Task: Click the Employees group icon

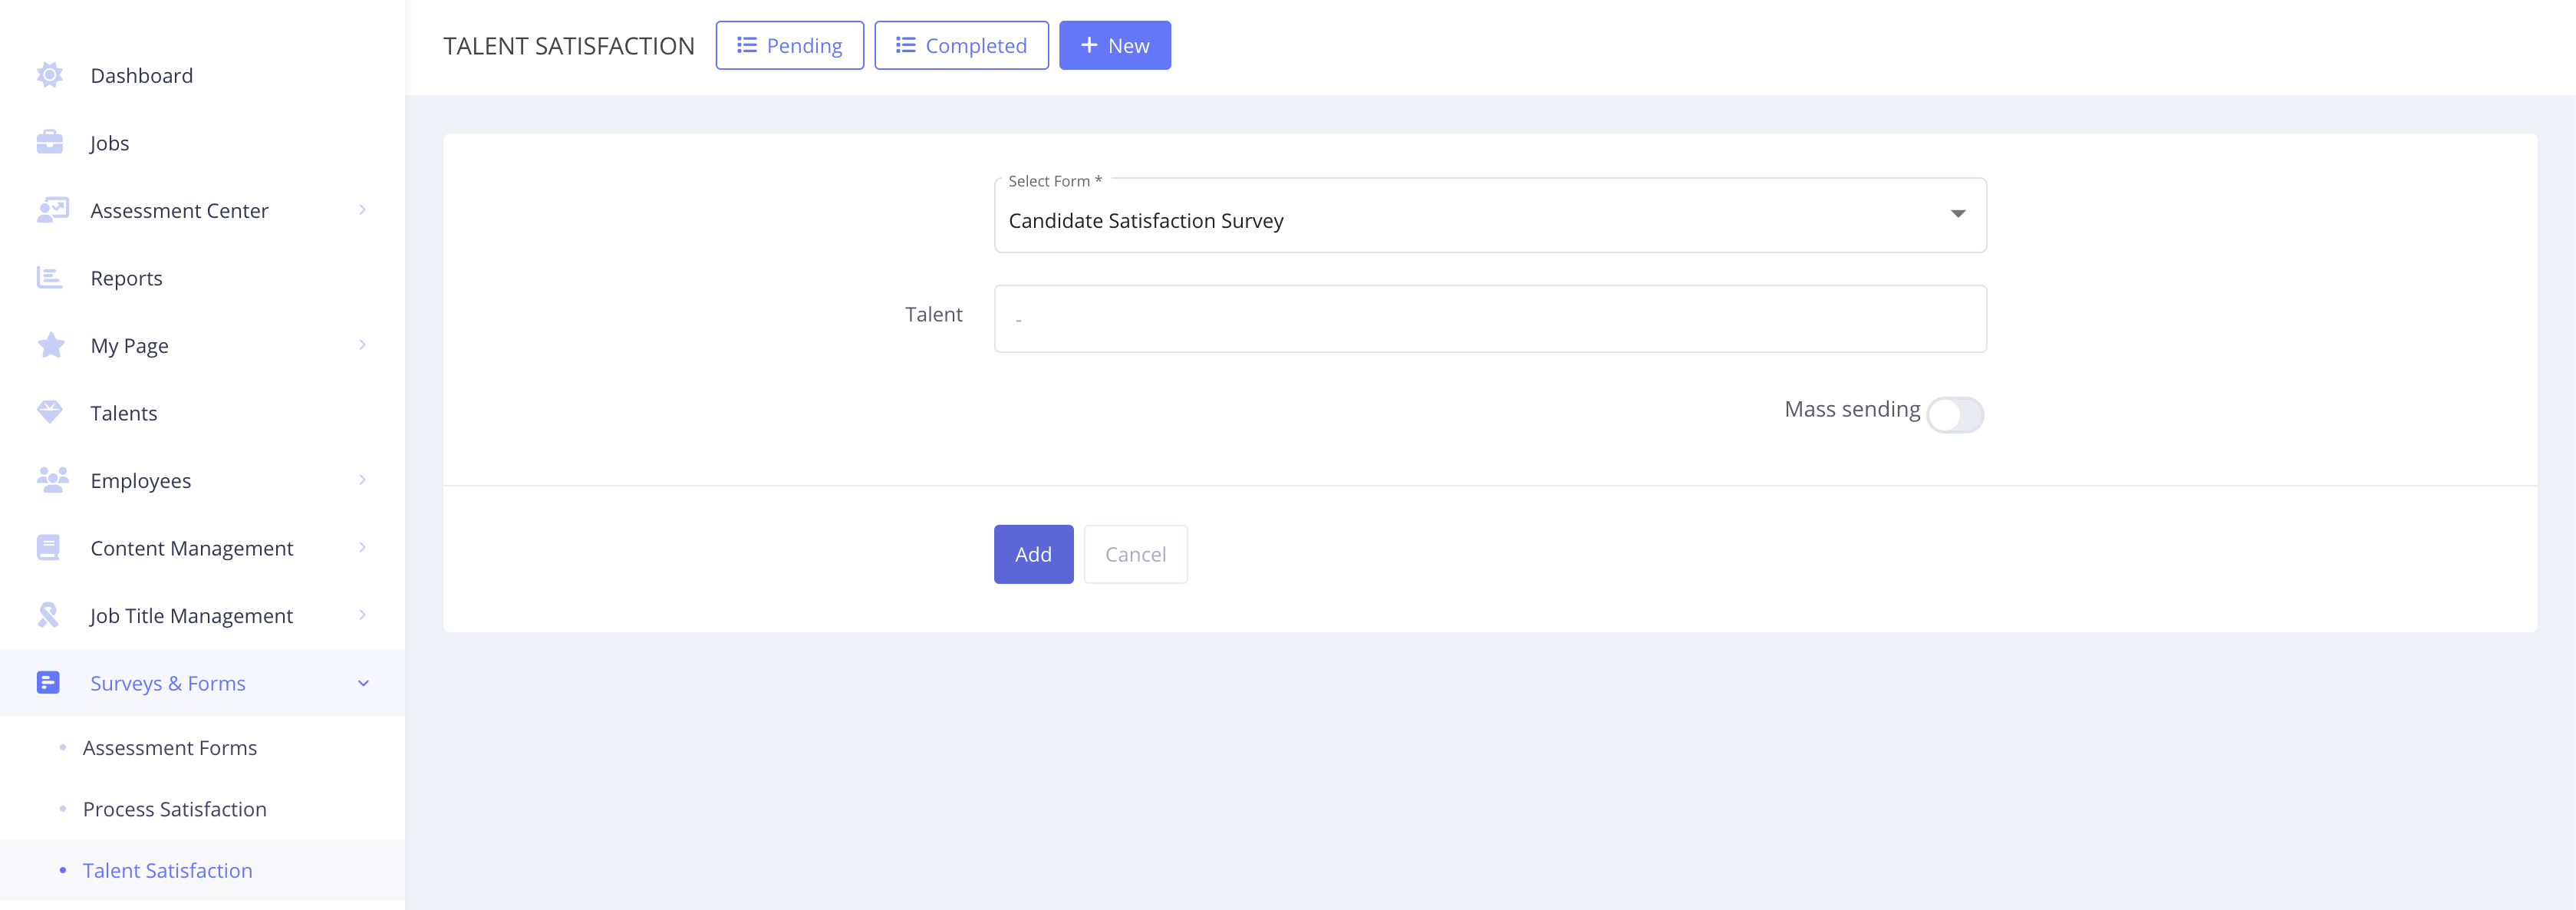Action: [x=52, y=480]
